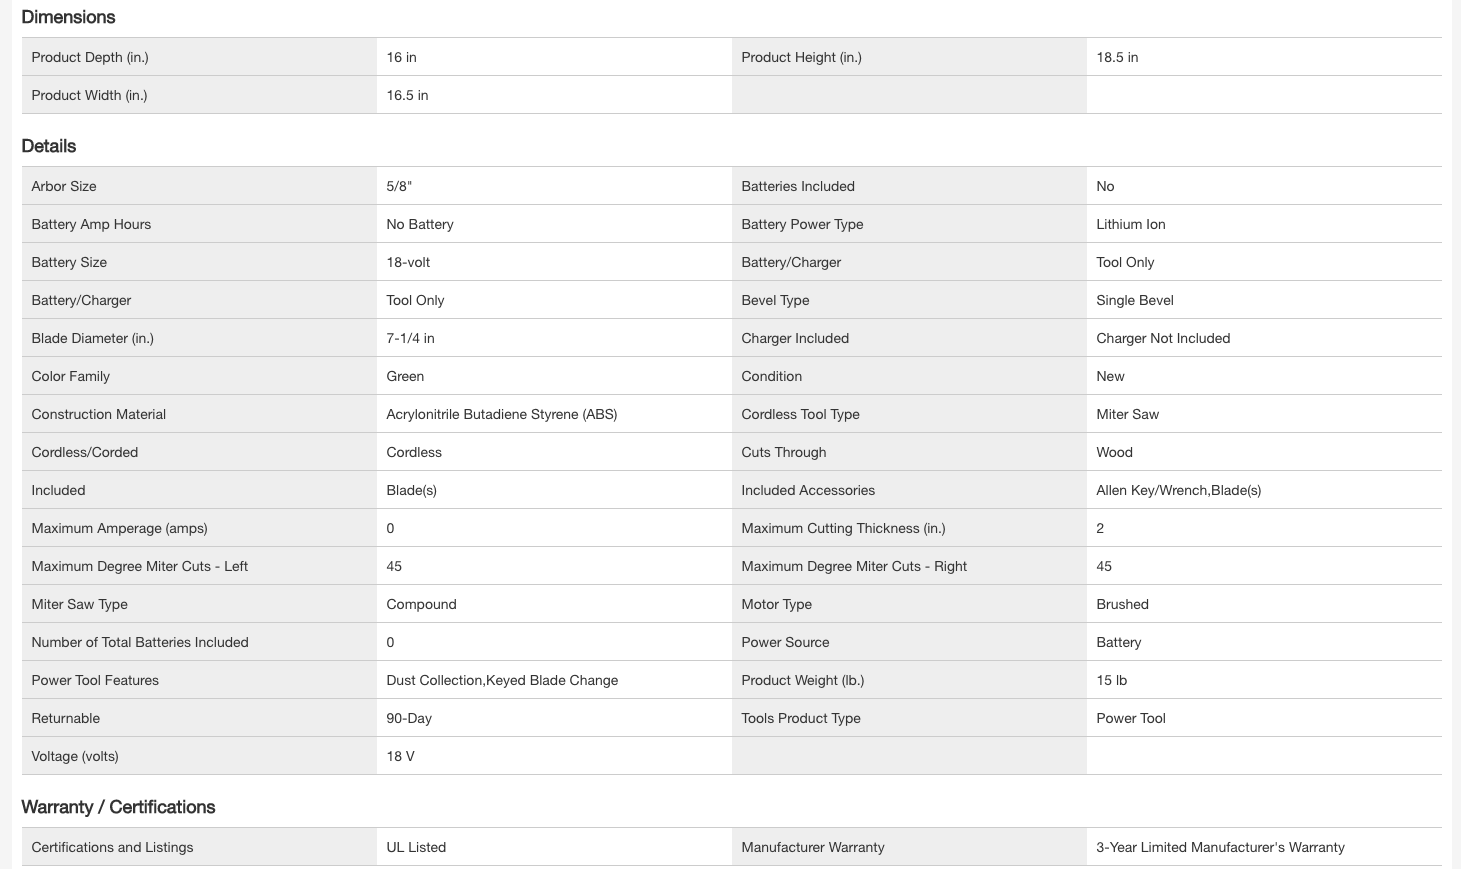This screenshot has width=1461, height=869.
Task: Click the Details section heading
Action: click(49, 146)
